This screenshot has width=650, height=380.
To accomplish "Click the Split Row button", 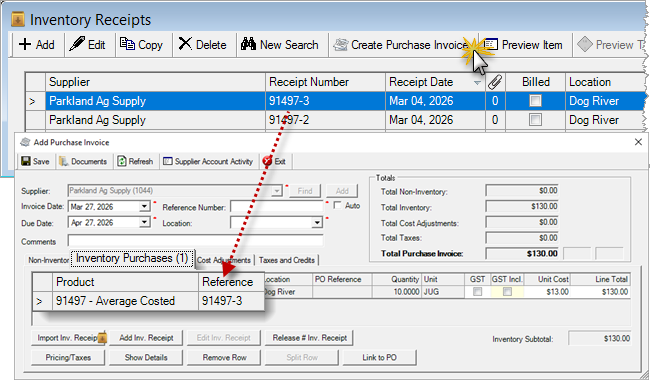I will tap(302, 357).
